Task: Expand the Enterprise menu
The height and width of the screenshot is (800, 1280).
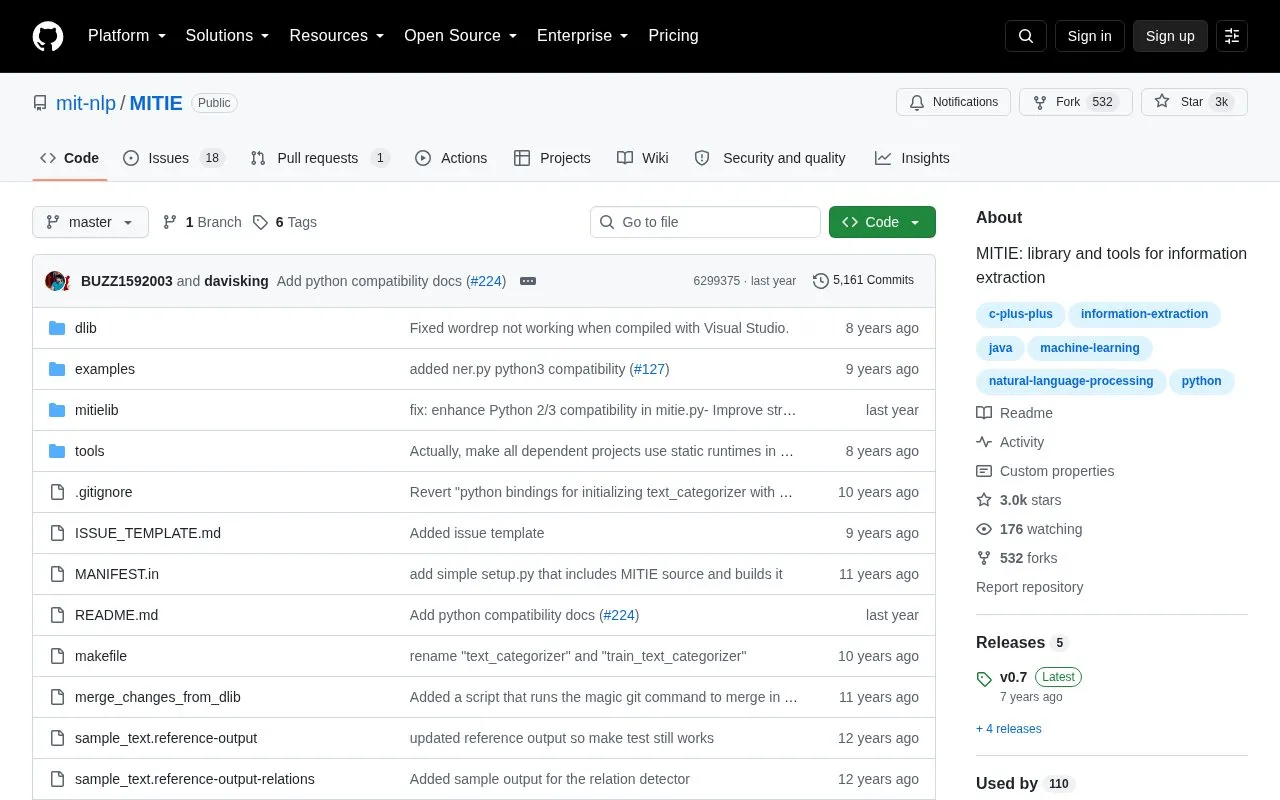Action: pos(583,36)
